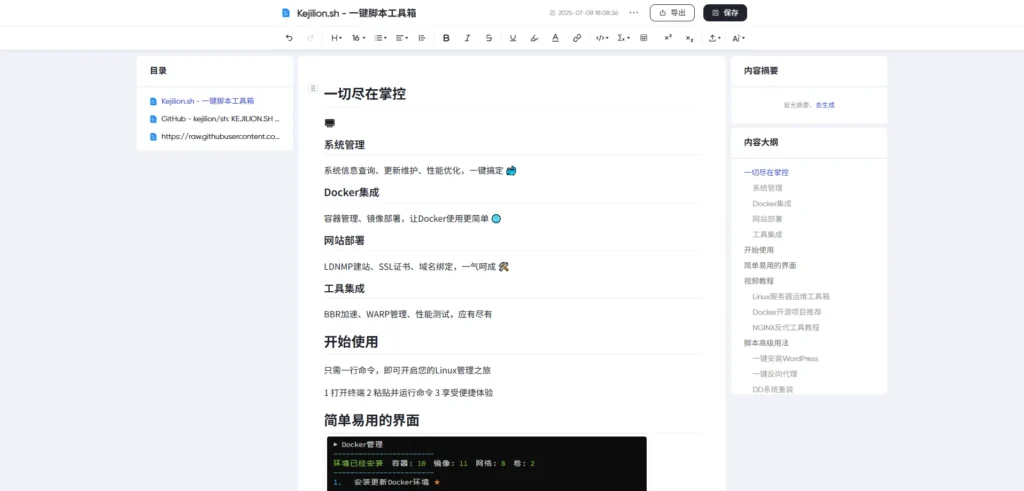Click the 导出 export button

coord(672,12)
